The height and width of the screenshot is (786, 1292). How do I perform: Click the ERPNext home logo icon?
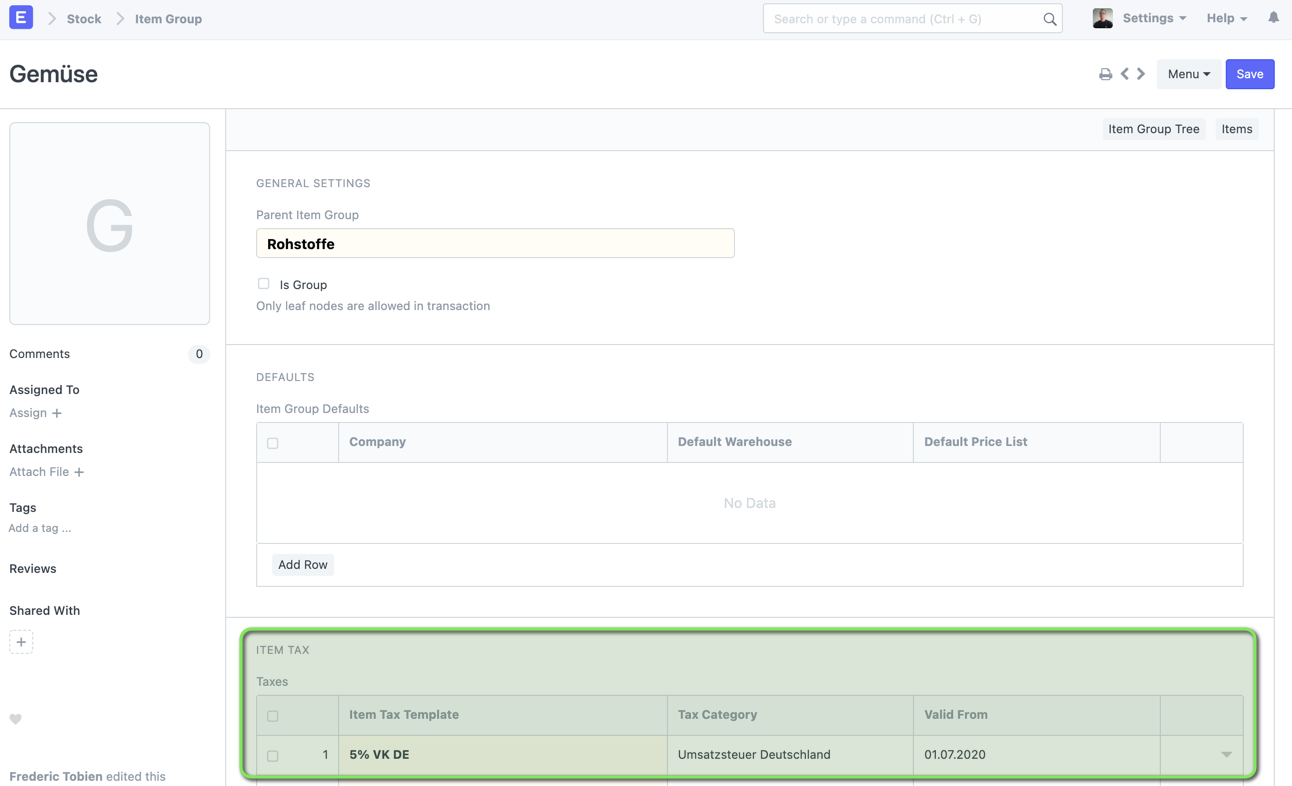coord(21,17)
